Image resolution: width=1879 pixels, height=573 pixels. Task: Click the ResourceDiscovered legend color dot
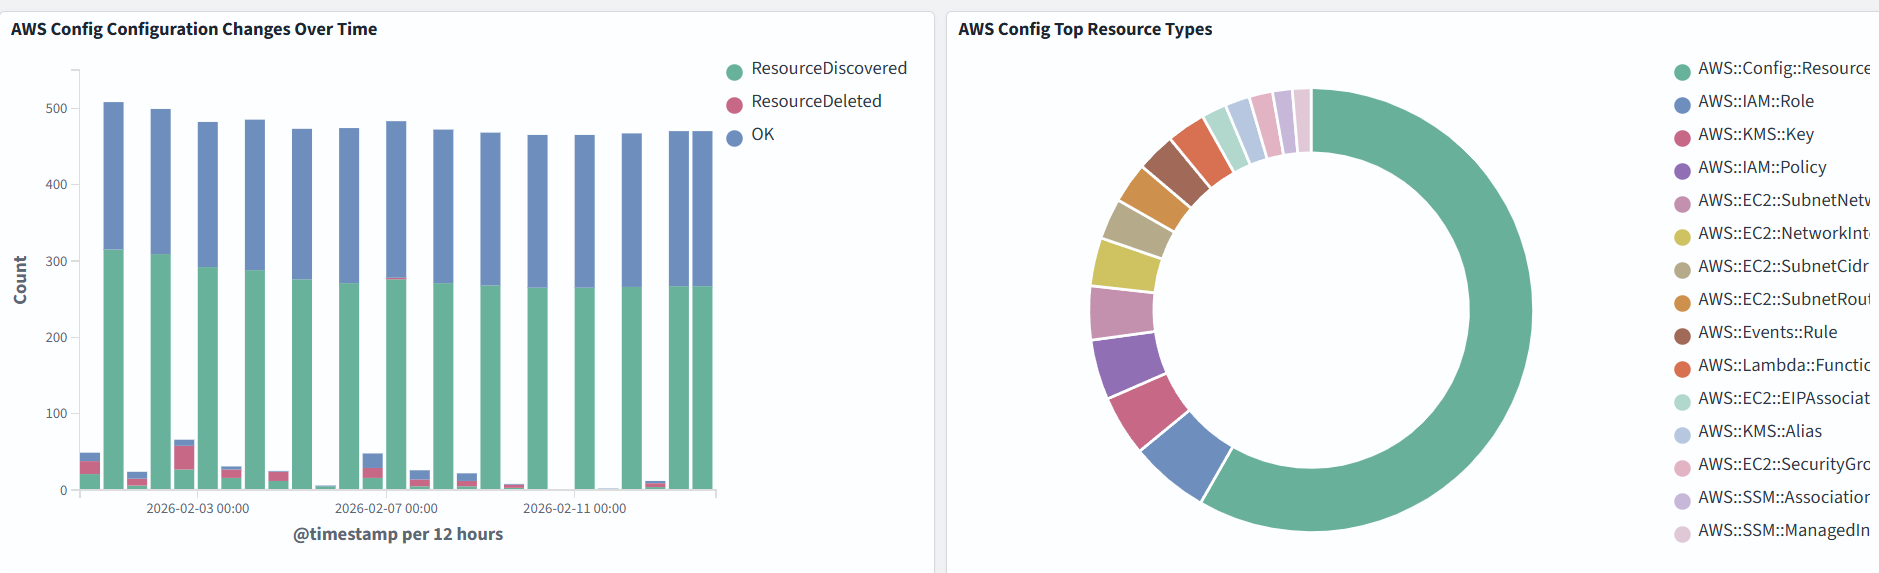734,71
